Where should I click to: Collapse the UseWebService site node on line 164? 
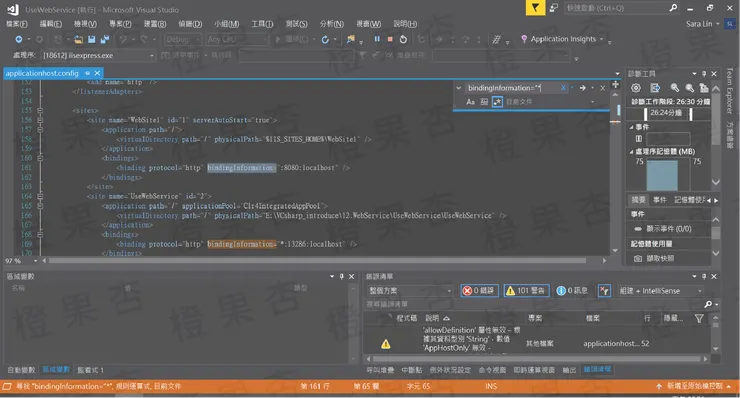click(40, 196)
